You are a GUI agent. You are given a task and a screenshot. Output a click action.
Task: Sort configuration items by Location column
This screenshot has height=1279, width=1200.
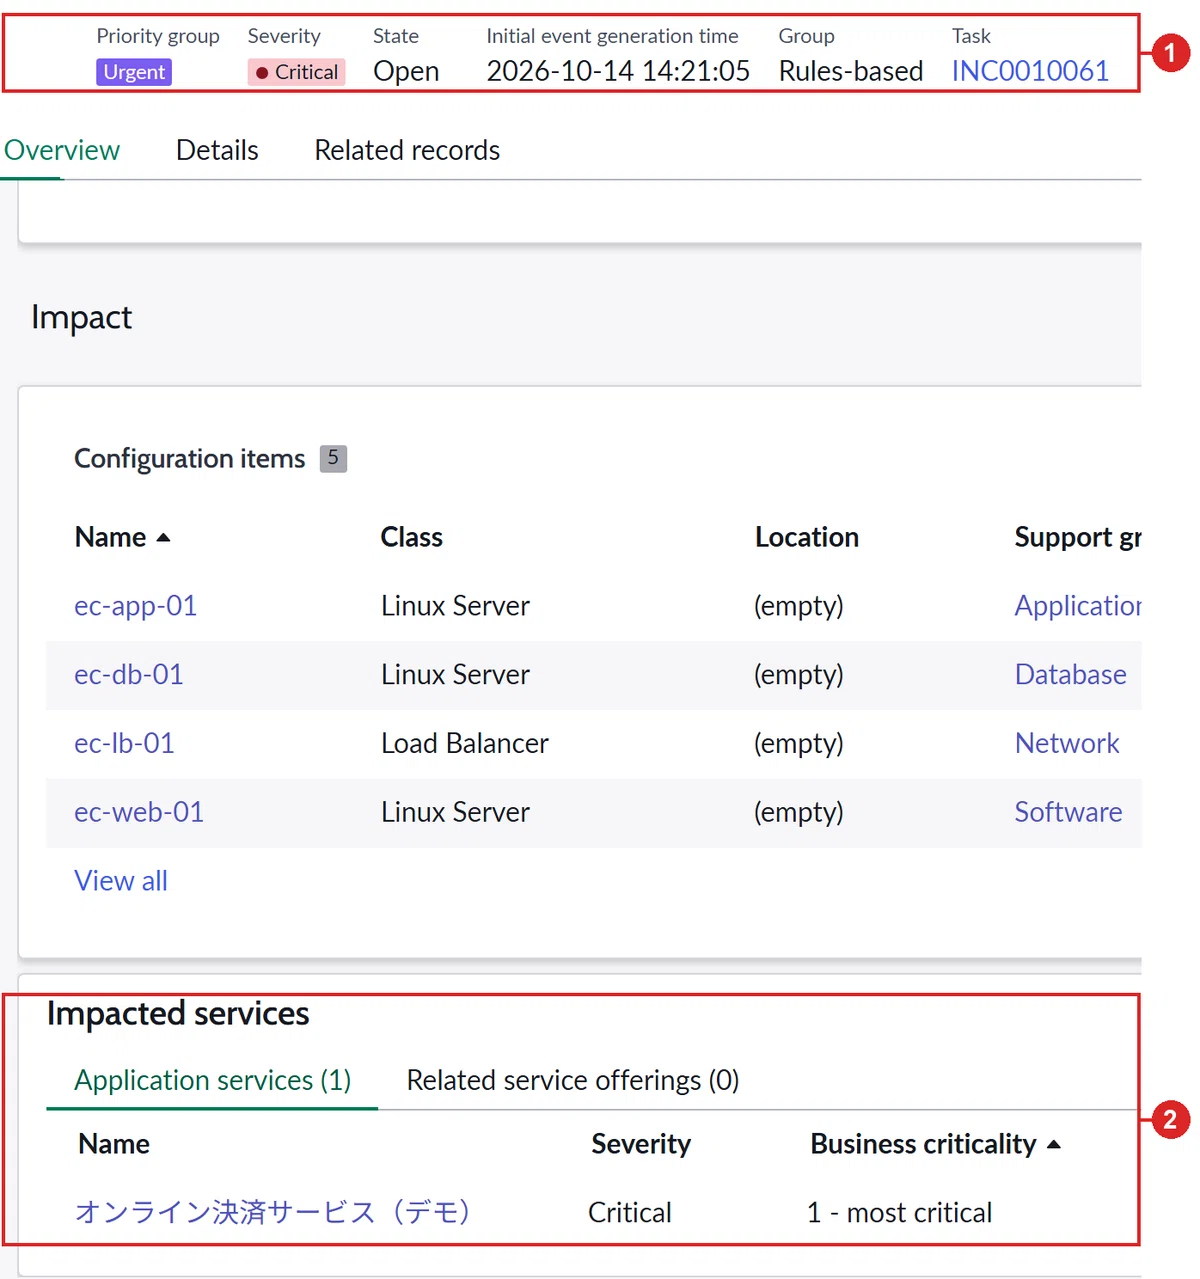click(x=806, y=537)
